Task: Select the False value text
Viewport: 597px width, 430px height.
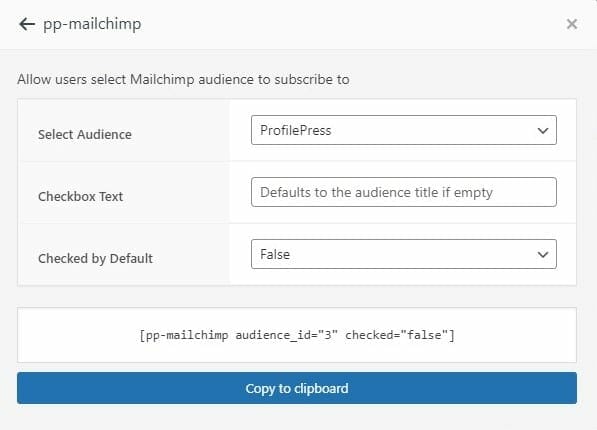Action: [x=275, y=254]
